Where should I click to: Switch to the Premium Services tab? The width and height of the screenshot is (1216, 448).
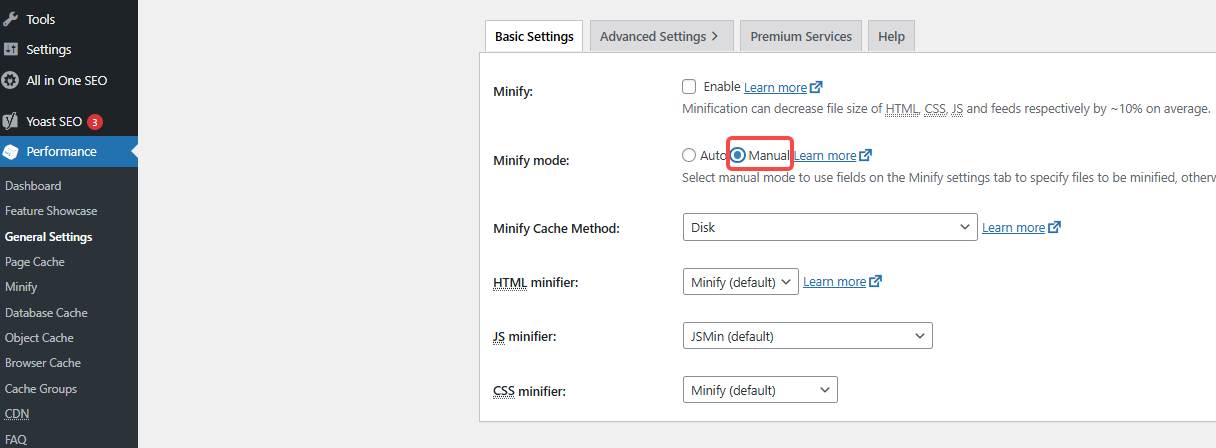pos(801,37)
